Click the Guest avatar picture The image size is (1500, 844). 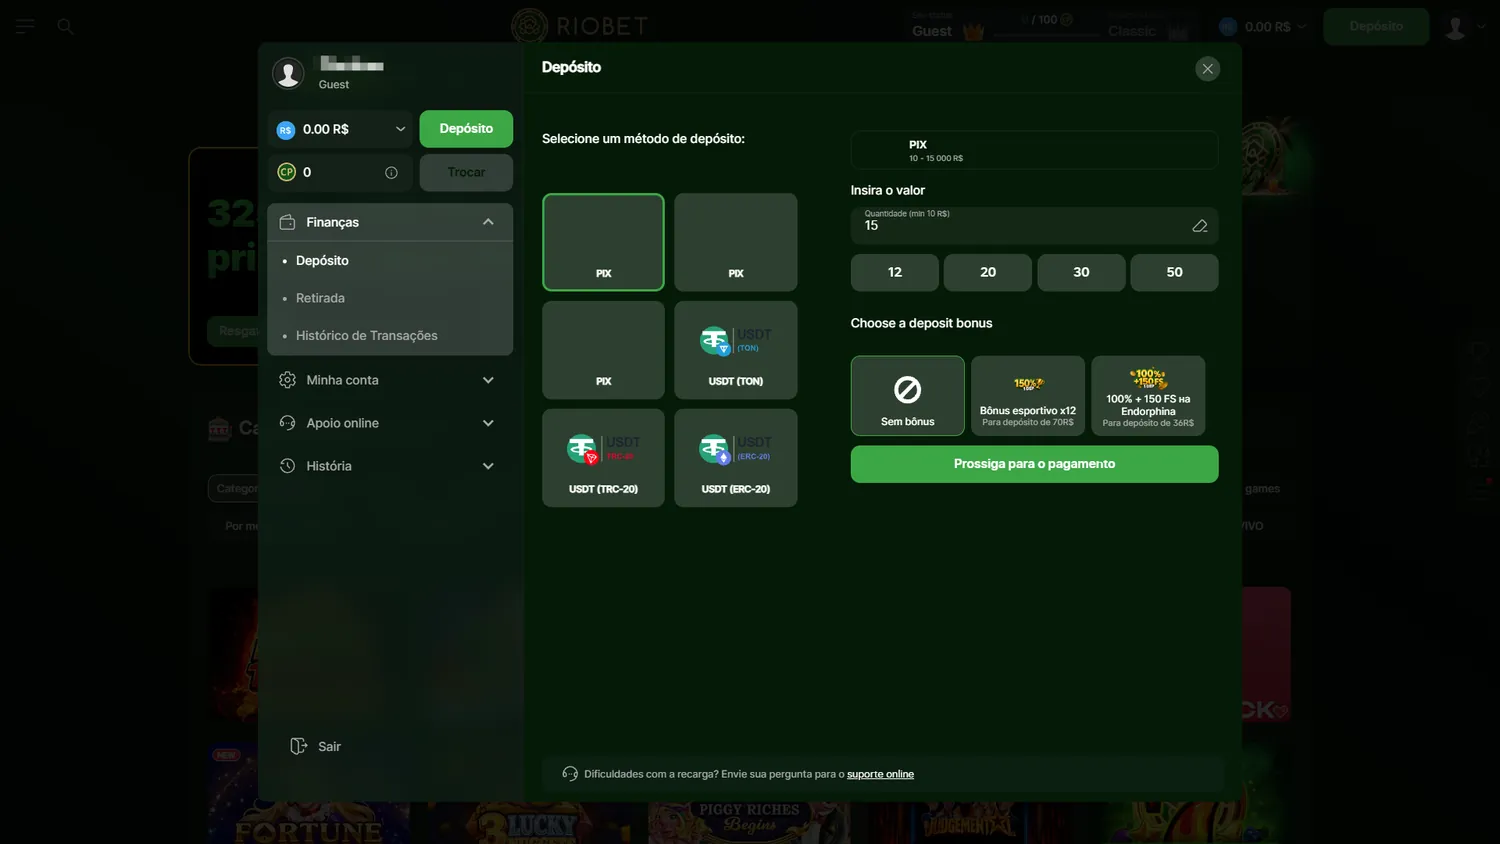click(288, 73)
